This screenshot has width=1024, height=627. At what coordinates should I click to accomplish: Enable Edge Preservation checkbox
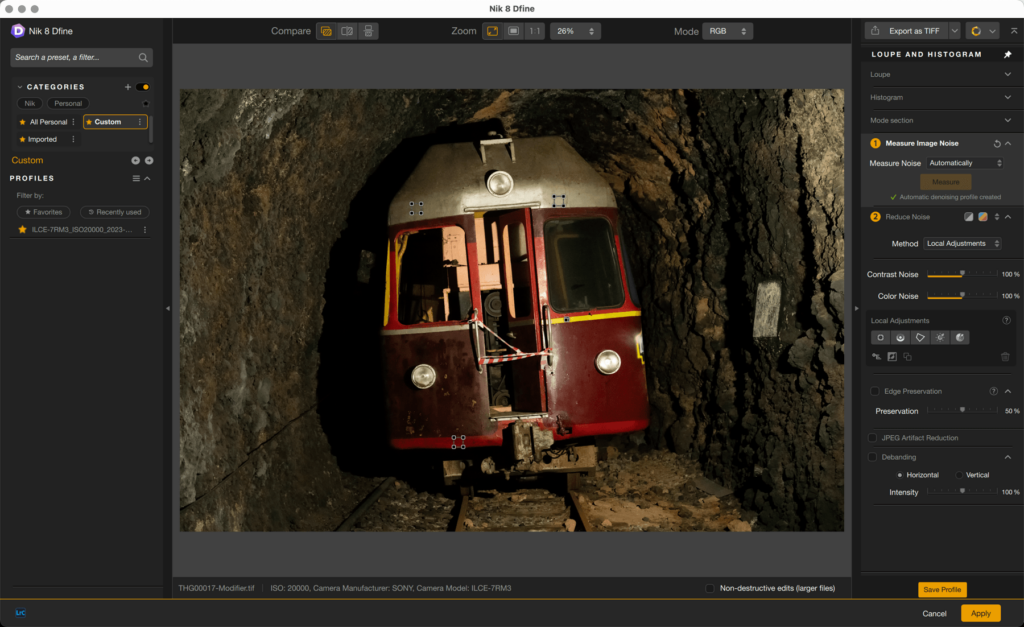874,391
